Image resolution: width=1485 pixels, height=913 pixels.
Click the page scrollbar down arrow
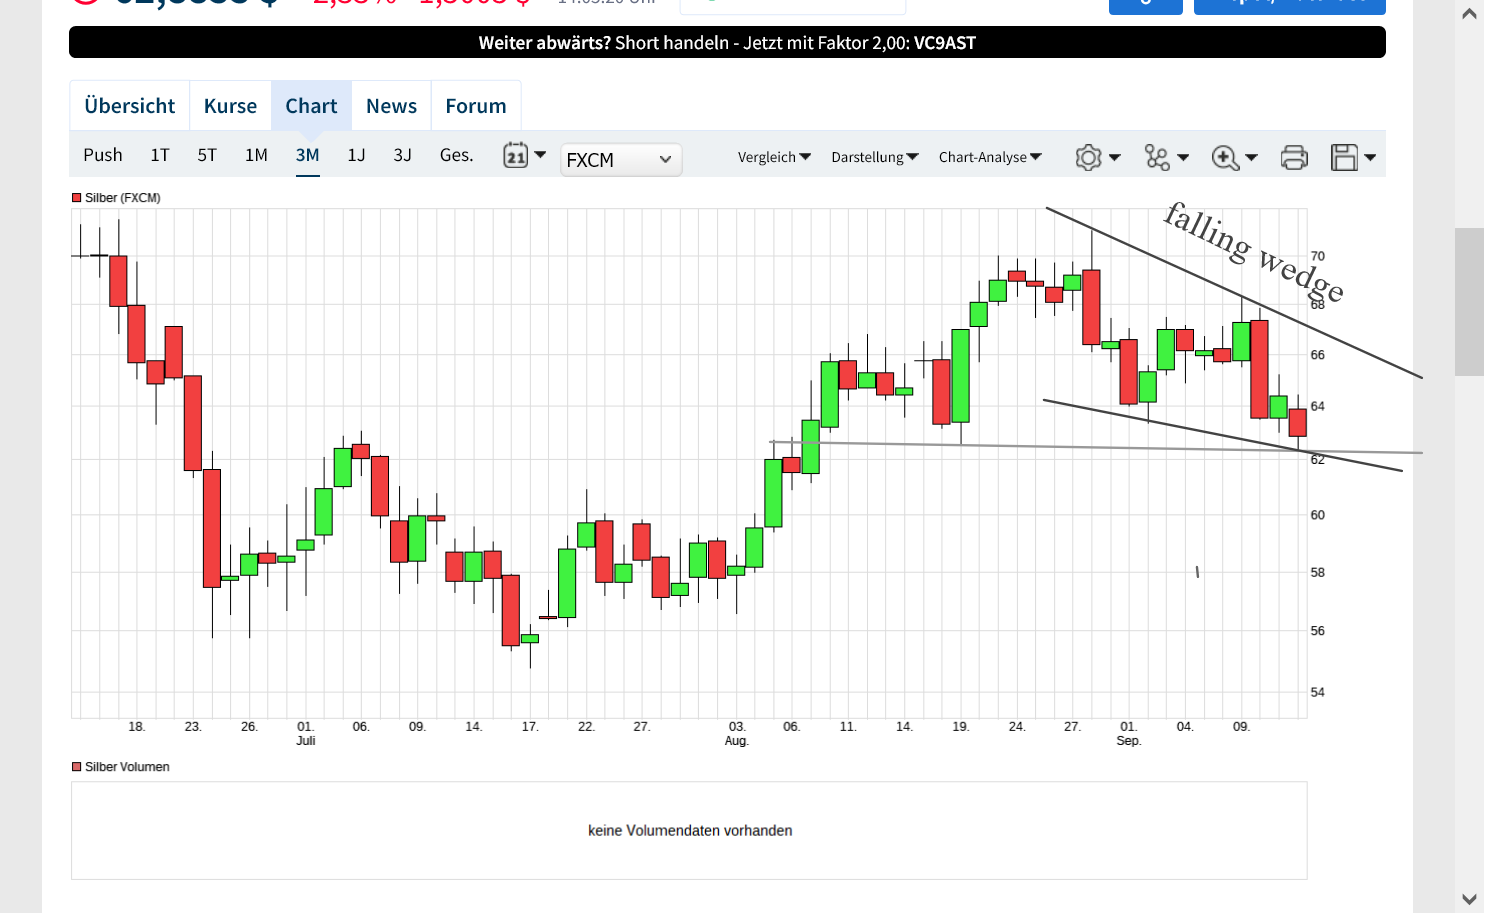[1469, 899]
